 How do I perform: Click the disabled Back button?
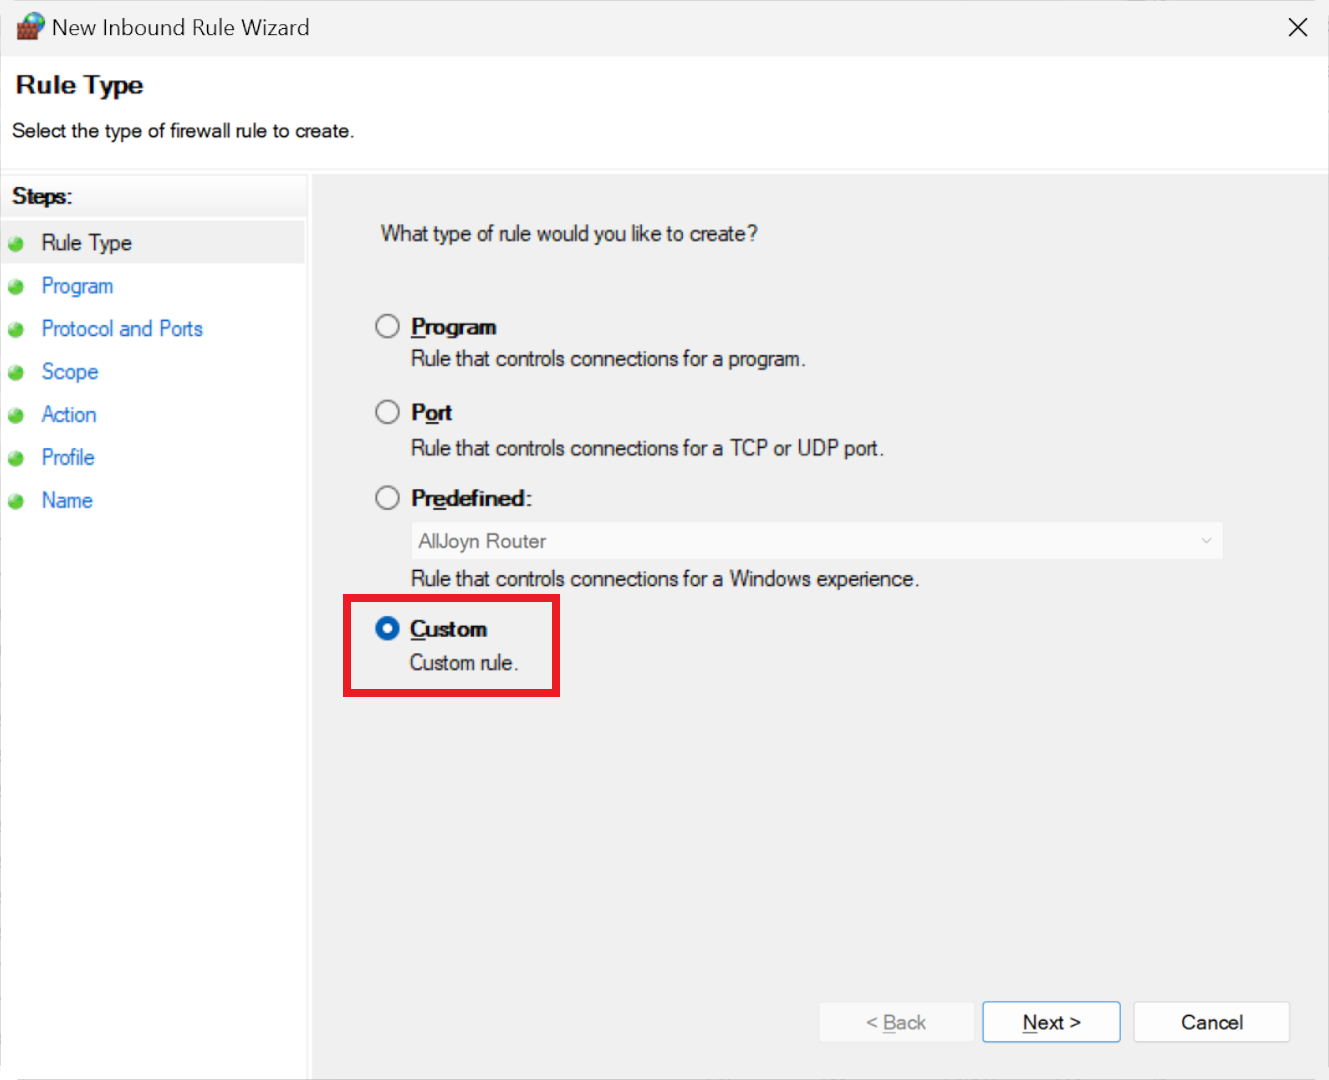(x=896, y=1022)
